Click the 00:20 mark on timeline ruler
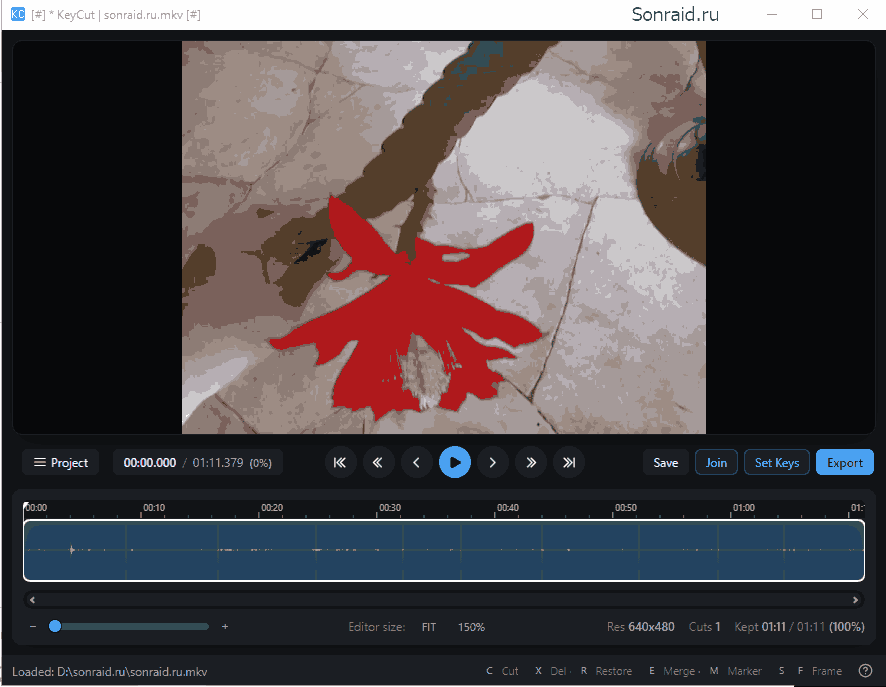 click(272, 508)
